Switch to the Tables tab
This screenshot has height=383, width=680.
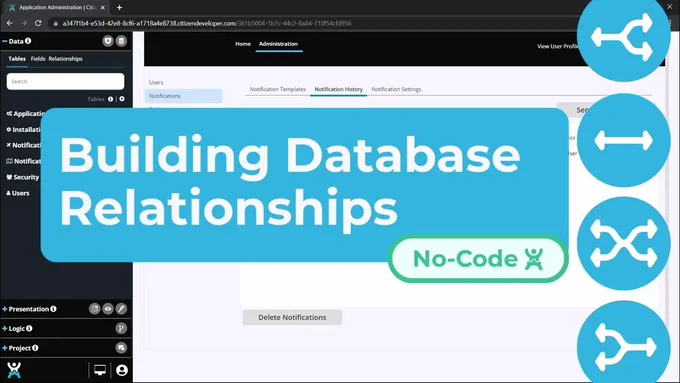point(17,59)
